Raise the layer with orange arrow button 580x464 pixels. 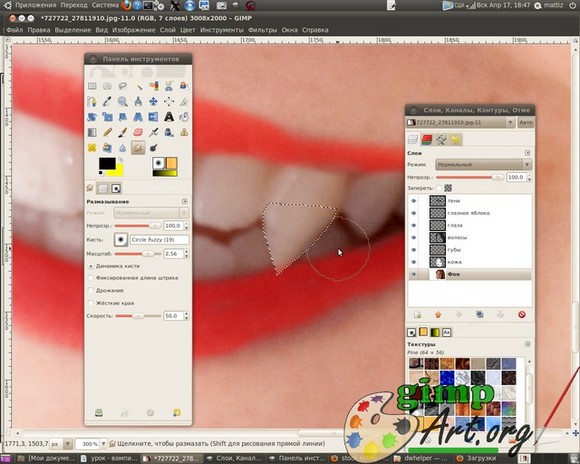click(438, 315)
